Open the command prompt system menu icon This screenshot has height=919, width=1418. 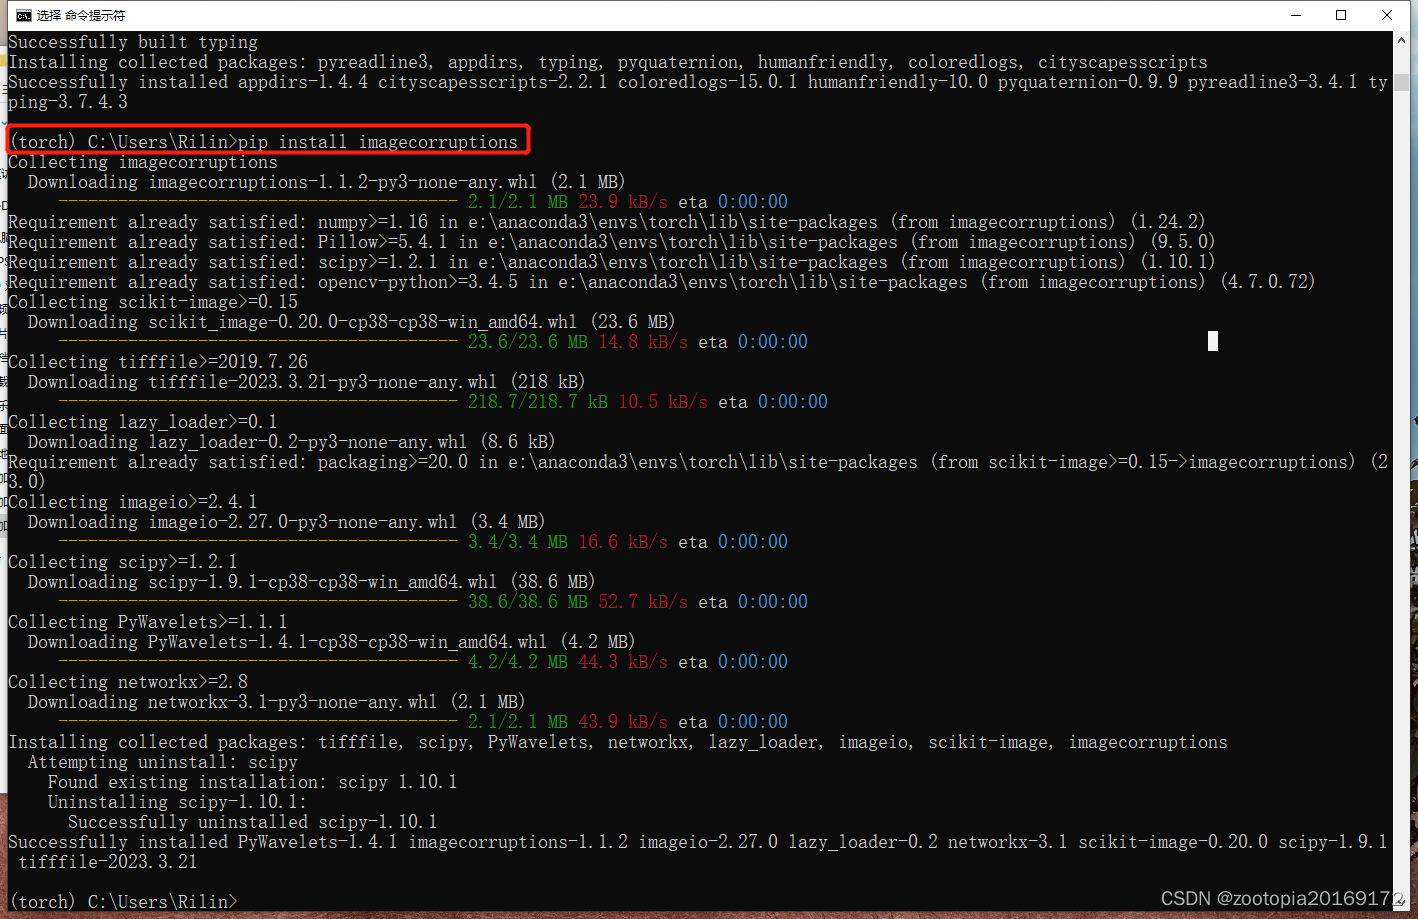click(24, 15)
